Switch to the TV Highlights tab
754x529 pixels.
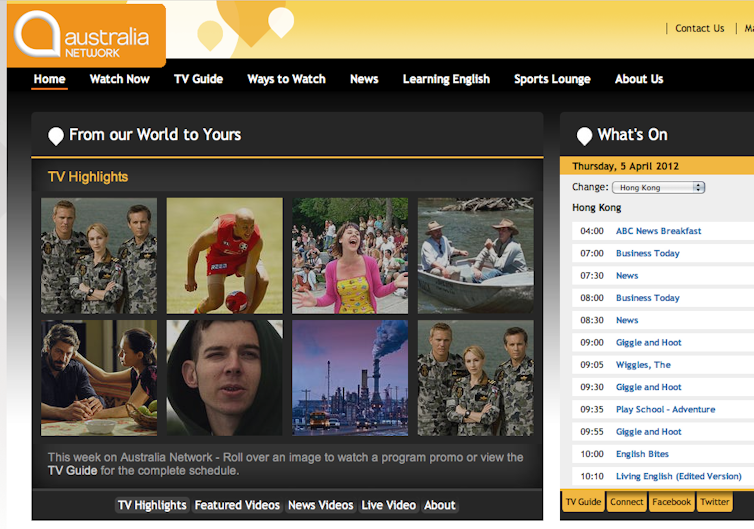click(152, 505)
